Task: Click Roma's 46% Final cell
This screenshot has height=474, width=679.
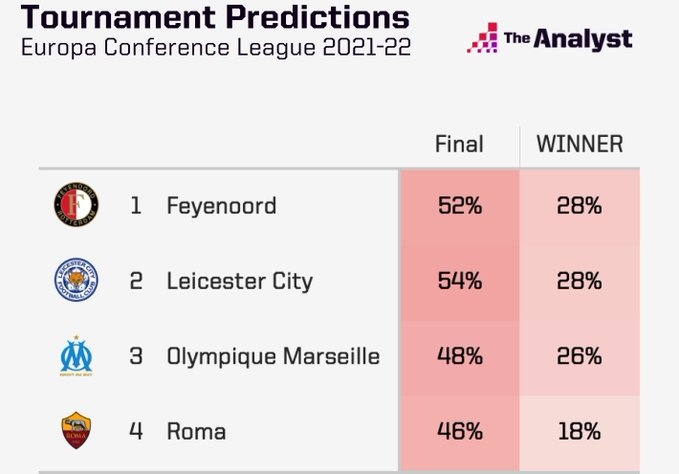Action: 460,432
